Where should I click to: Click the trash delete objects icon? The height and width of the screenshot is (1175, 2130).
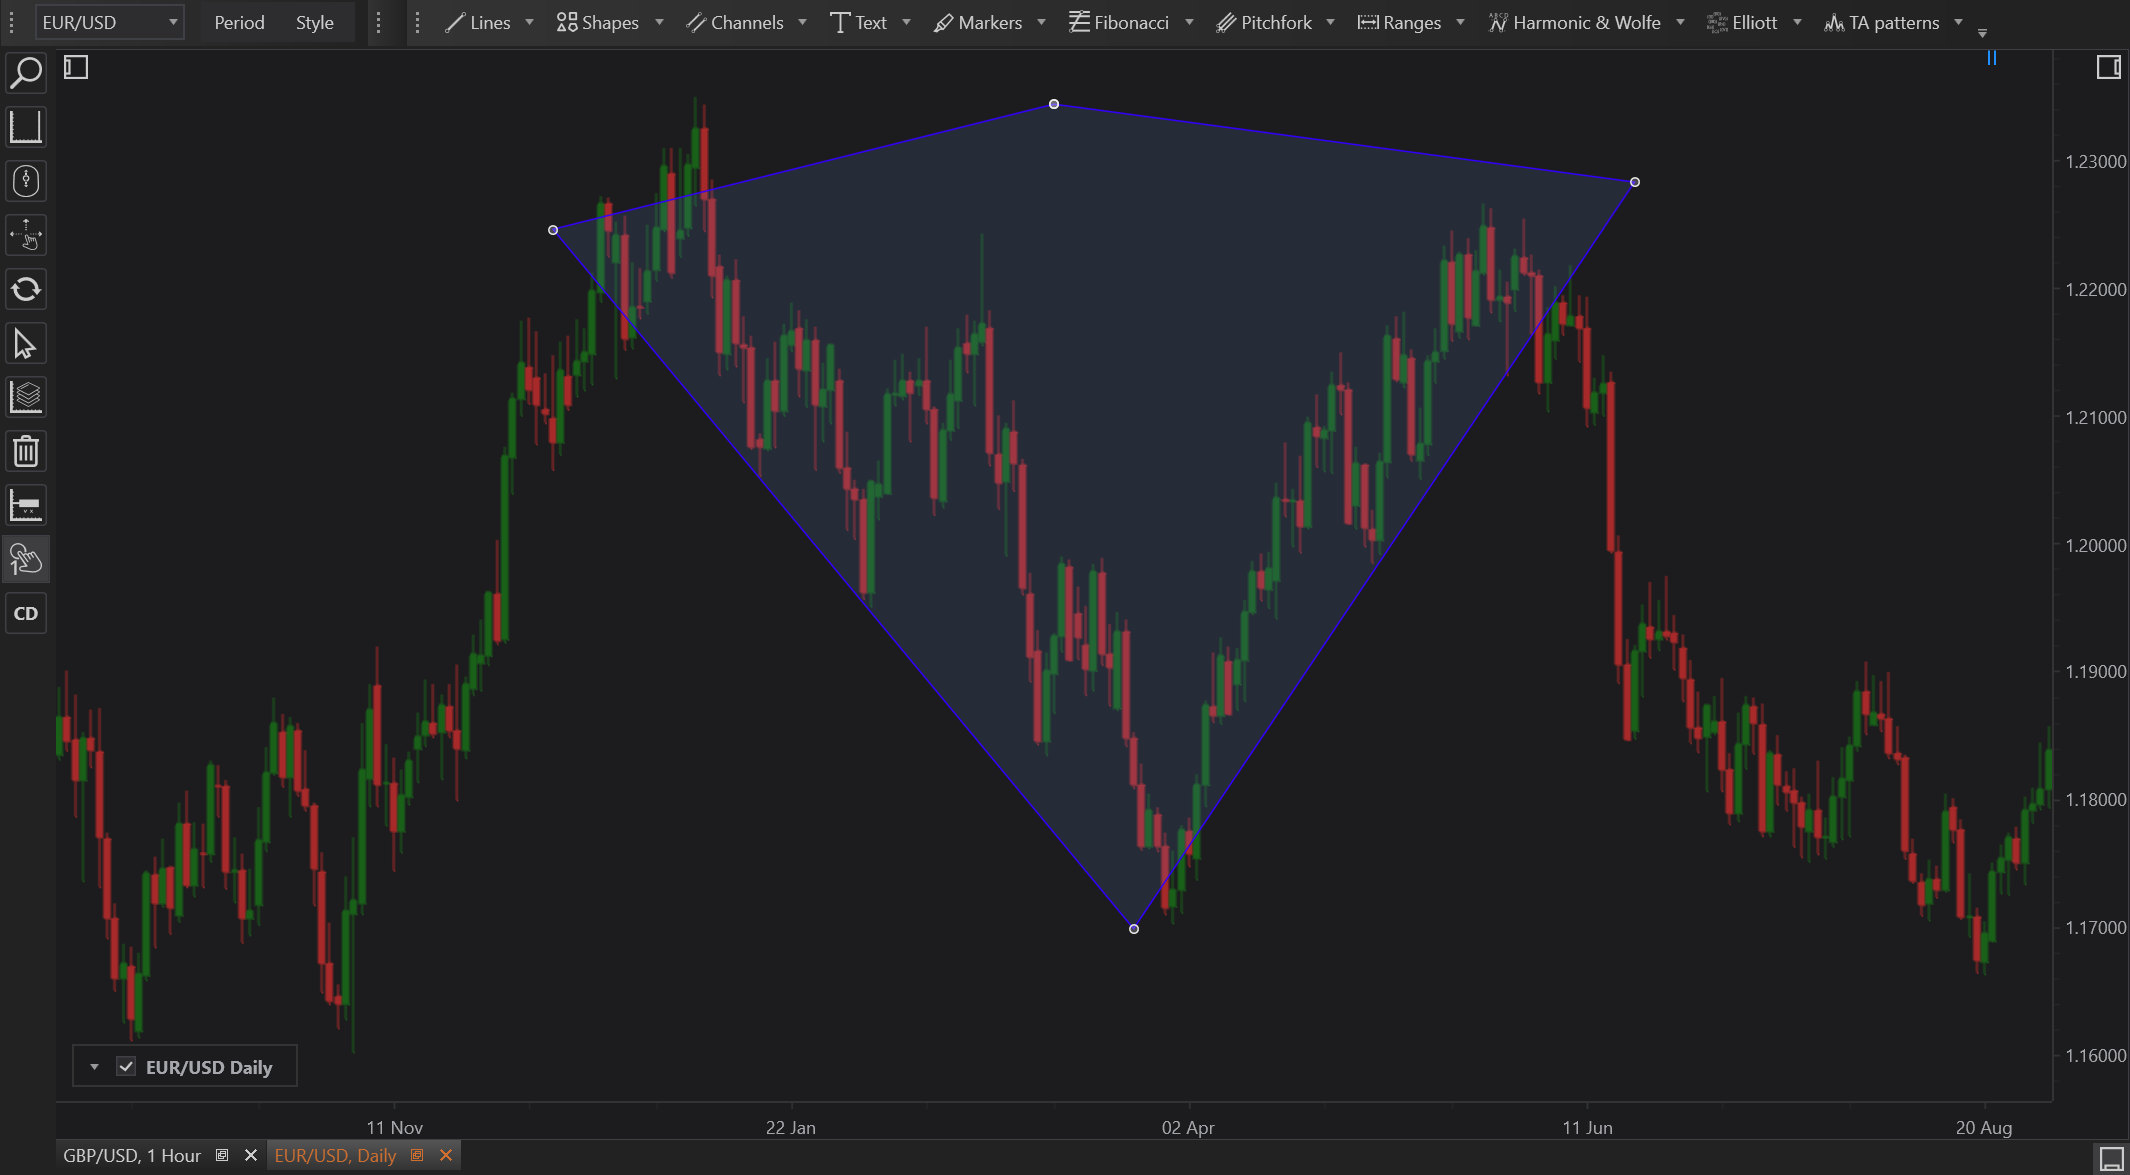[x=26, y=452]
